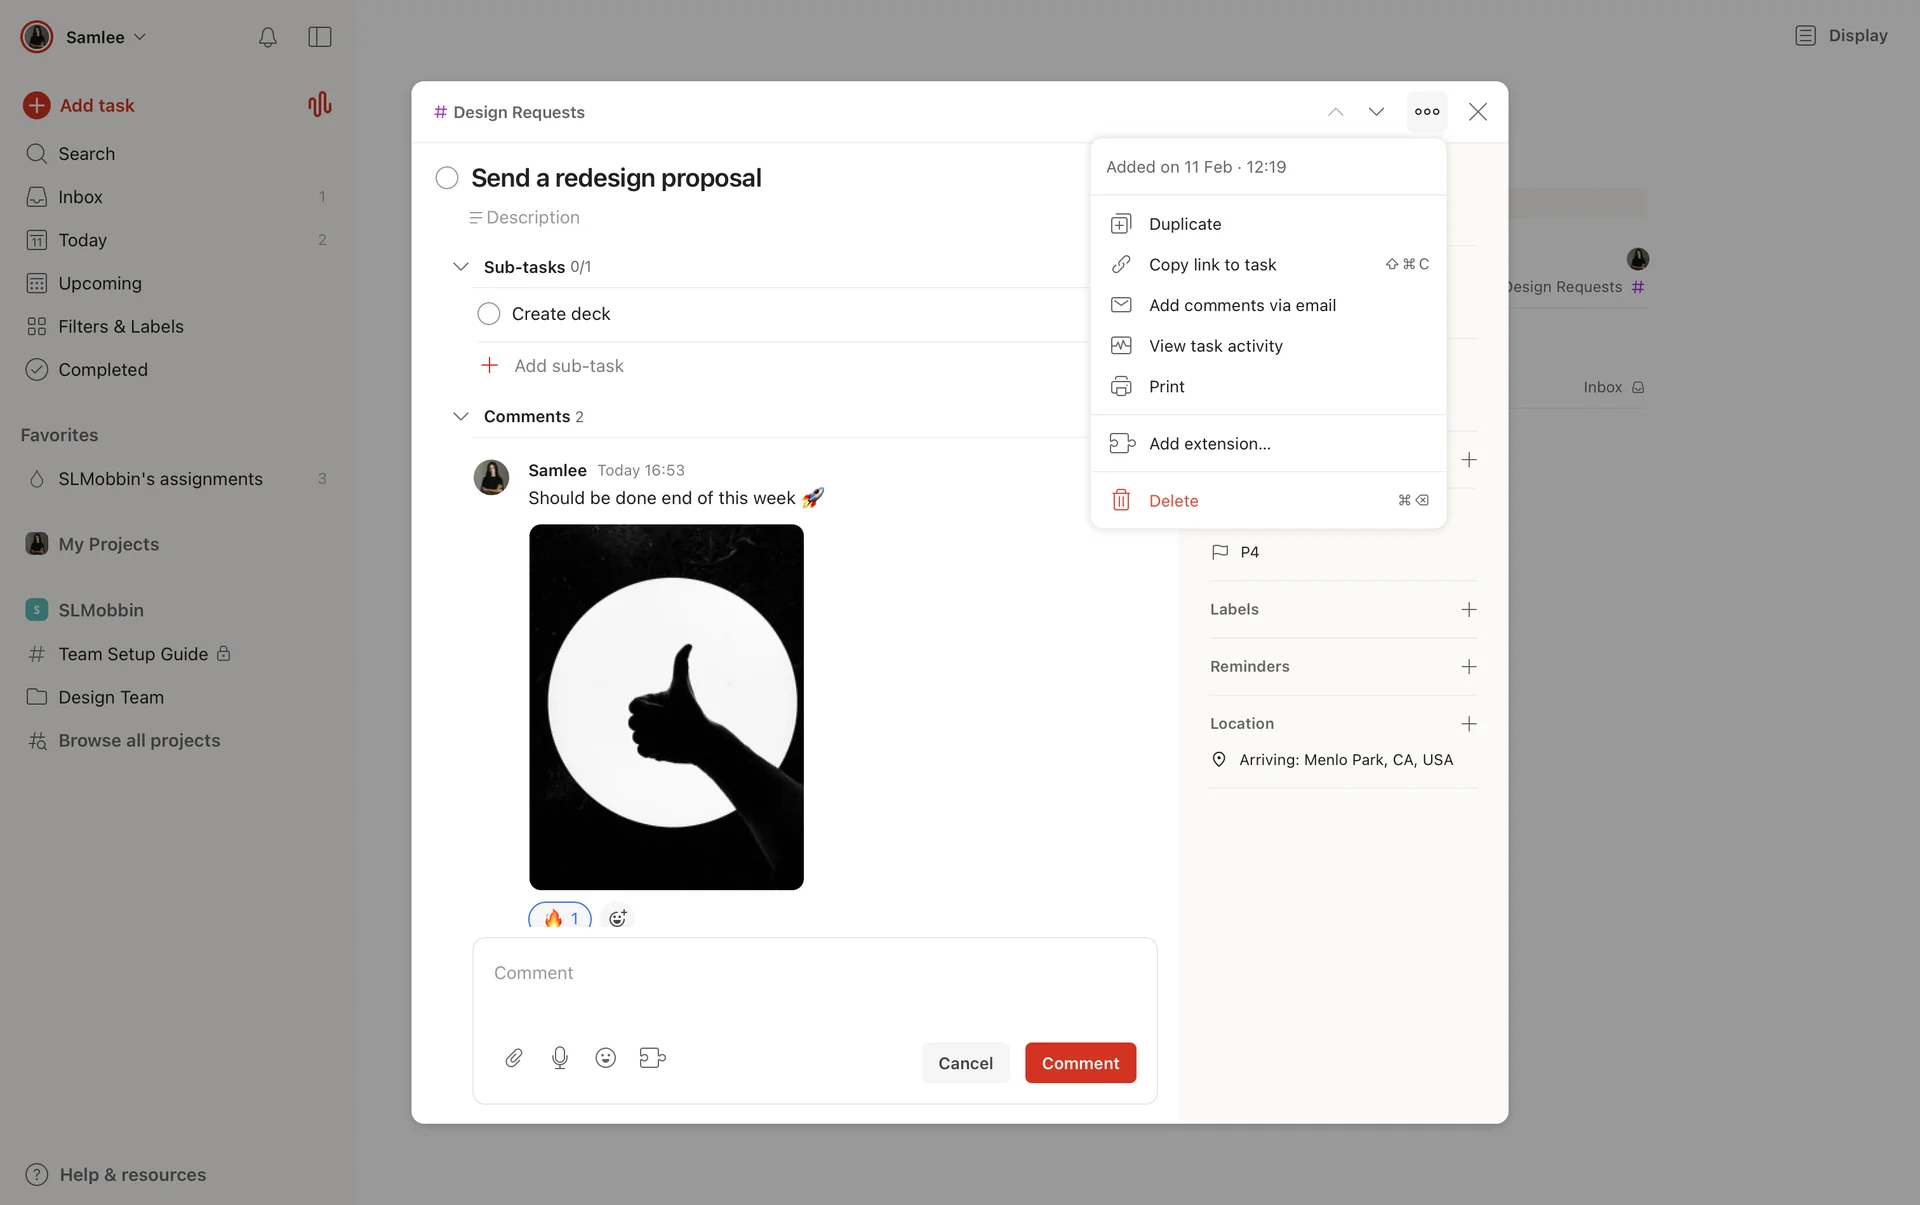Image resolution: width=1920 pixels, height=1205 pixels.
Task: Open the notifications bell
Action: tap(267, 37)
